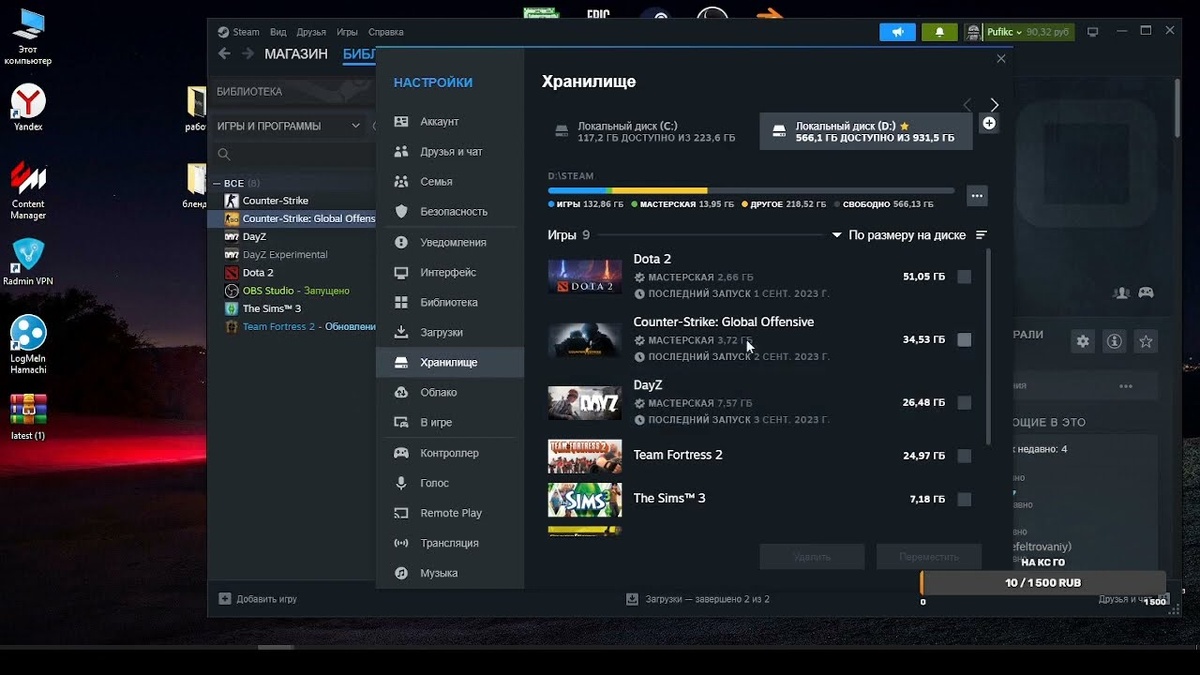Check the Team Fortress 2 checkbox
This screenshot has width=1200, height=675.
coord(964,456)
